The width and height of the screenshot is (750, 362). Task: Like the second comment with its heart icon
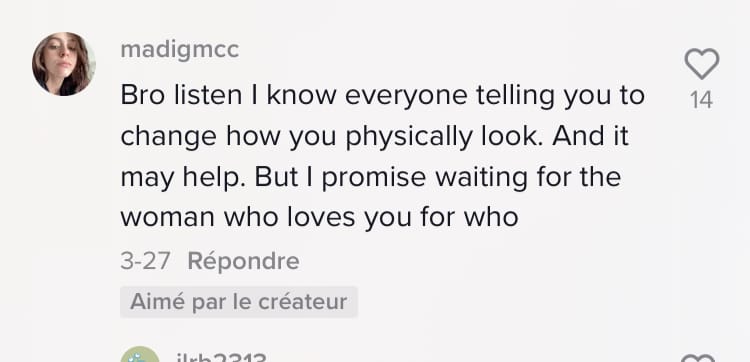click(x=698, y=358)
